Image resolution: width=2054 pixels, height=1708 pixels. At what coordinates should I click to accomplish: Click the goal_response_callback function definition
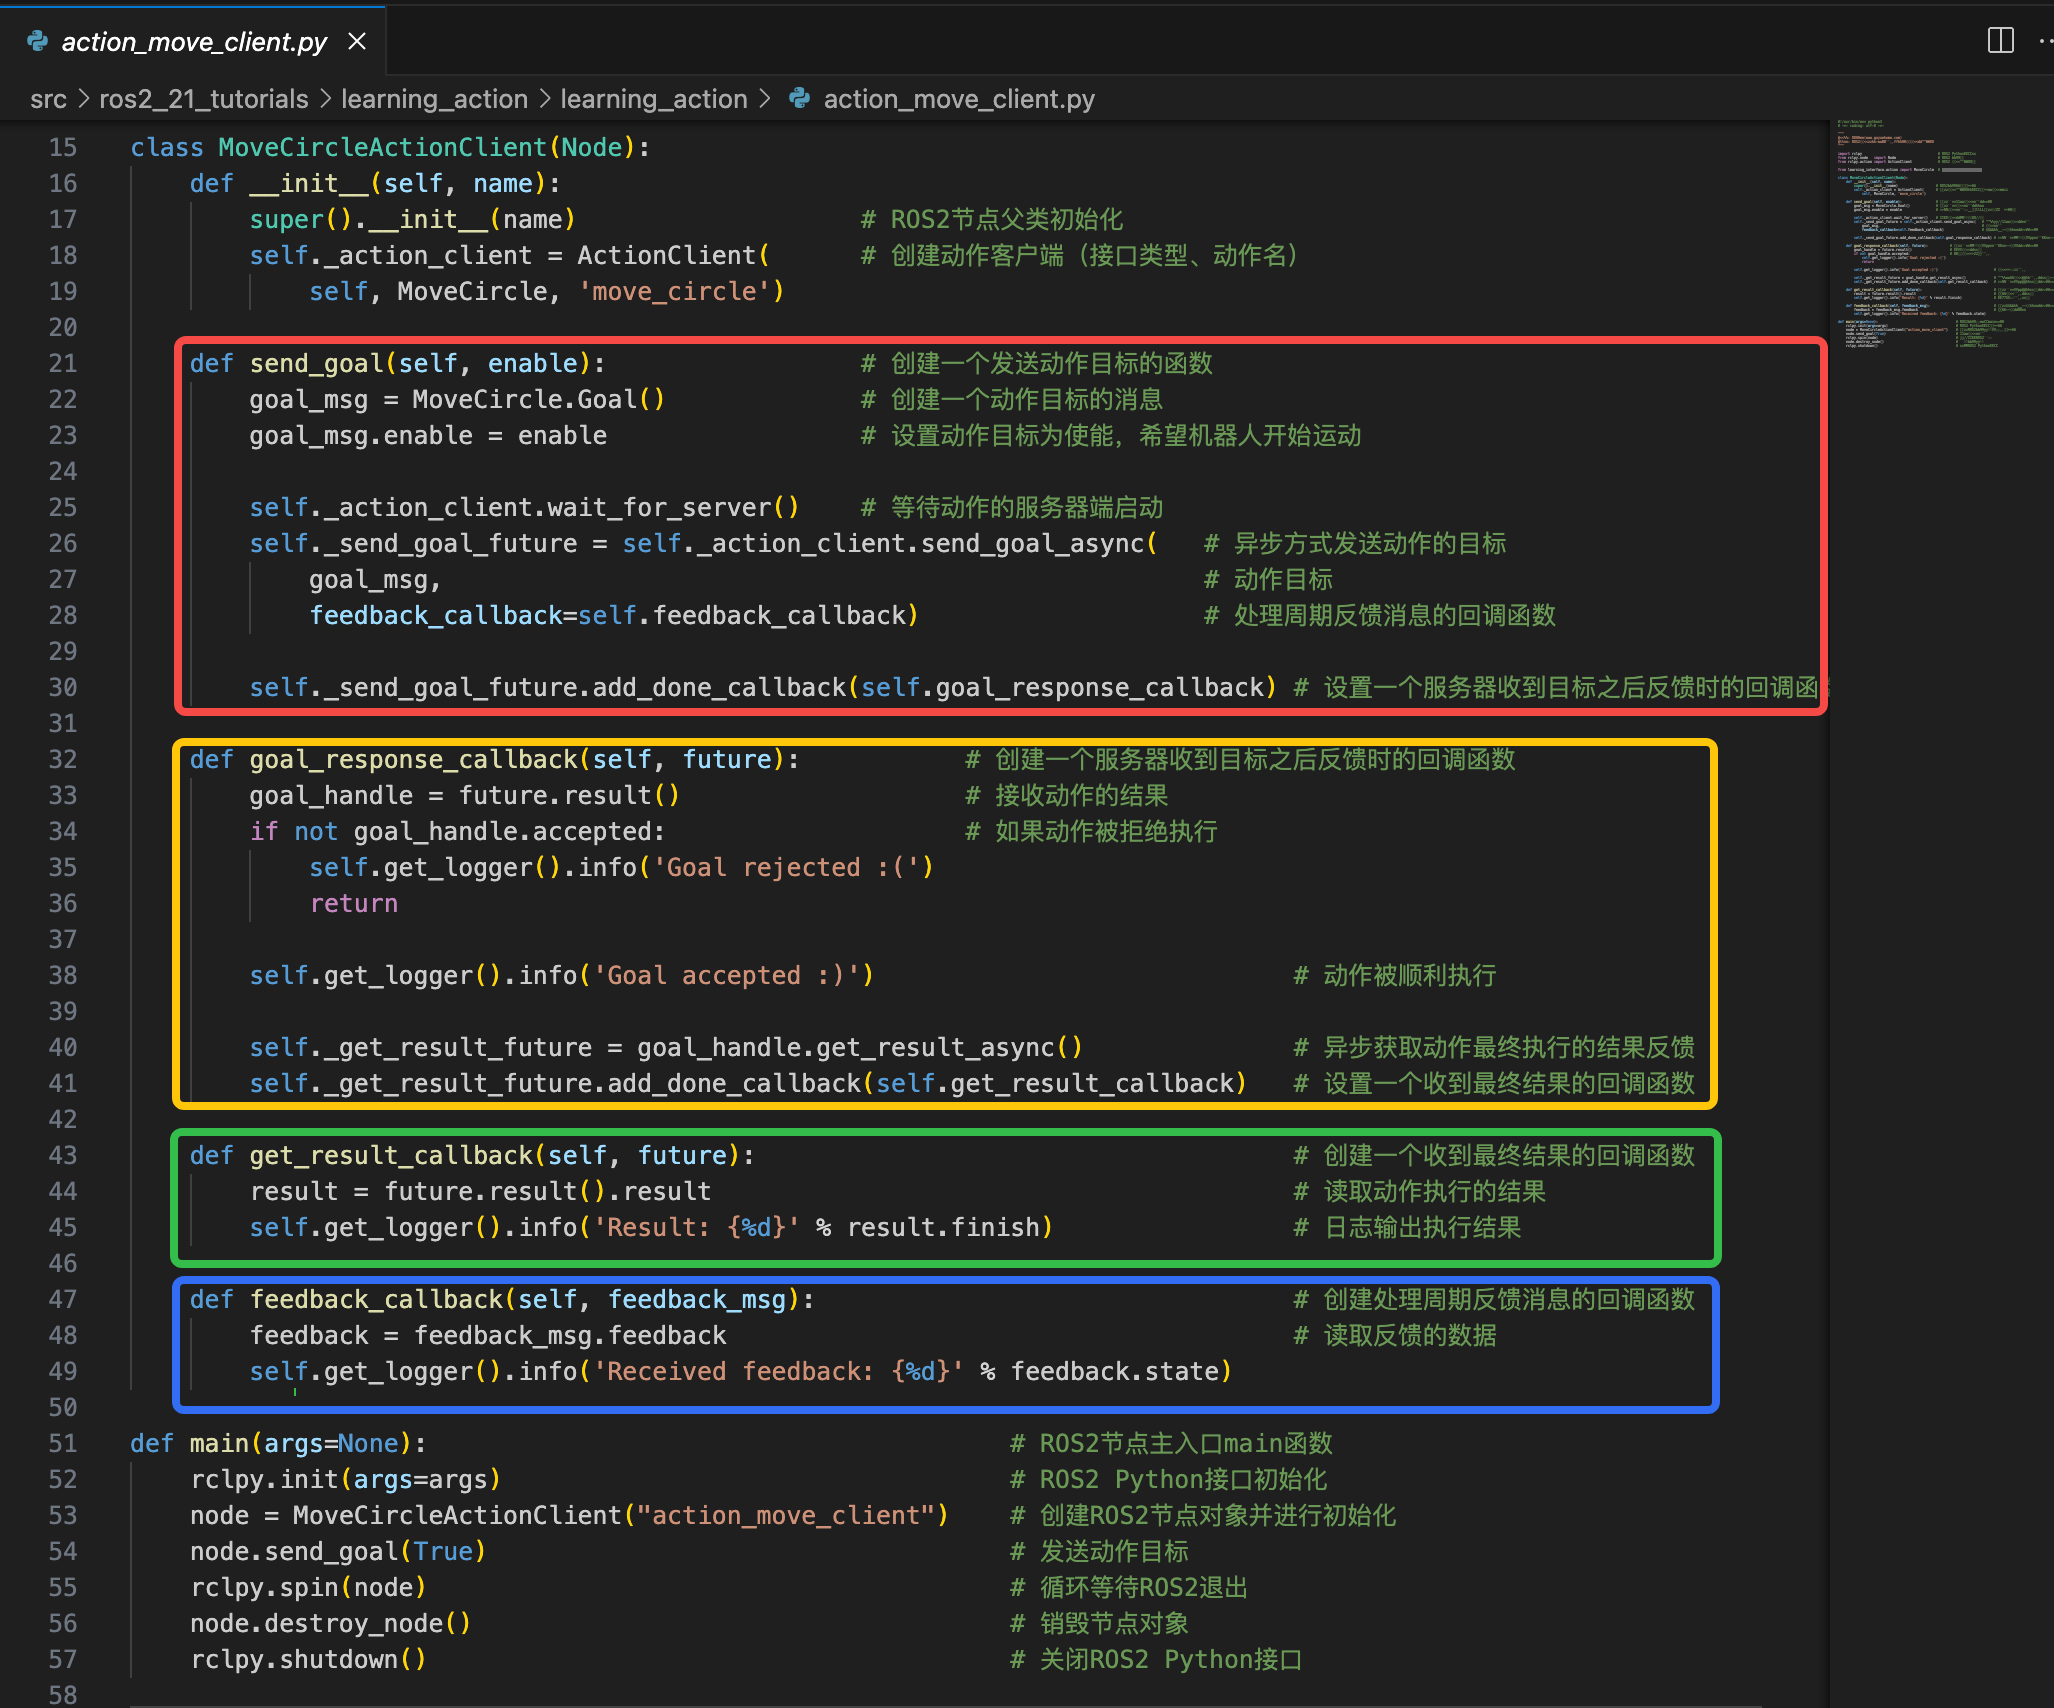pos(413,759)
